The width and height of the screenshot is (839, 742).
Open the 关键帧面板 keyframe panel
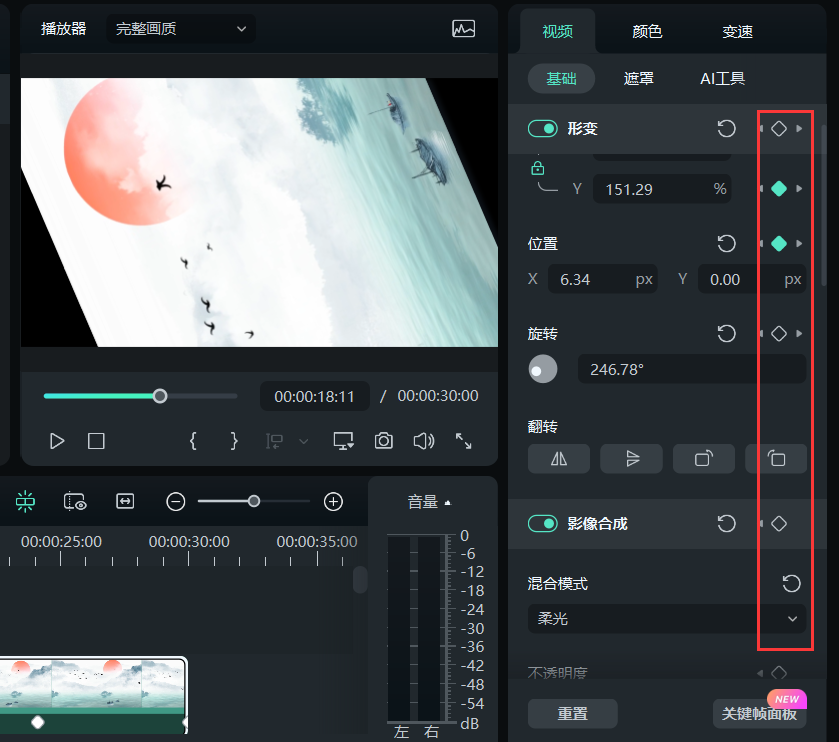[759, 713]
